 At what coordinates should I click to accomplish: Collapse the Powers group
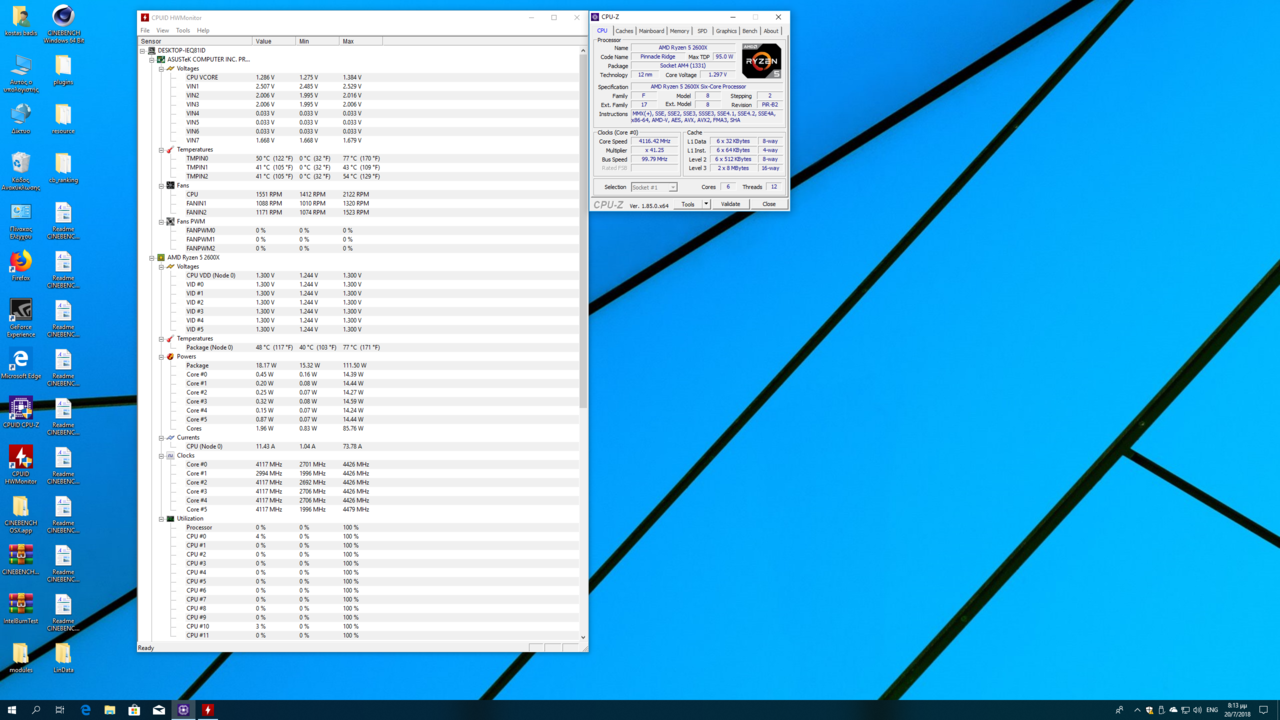pyautogui.click(x=161, y=356)
